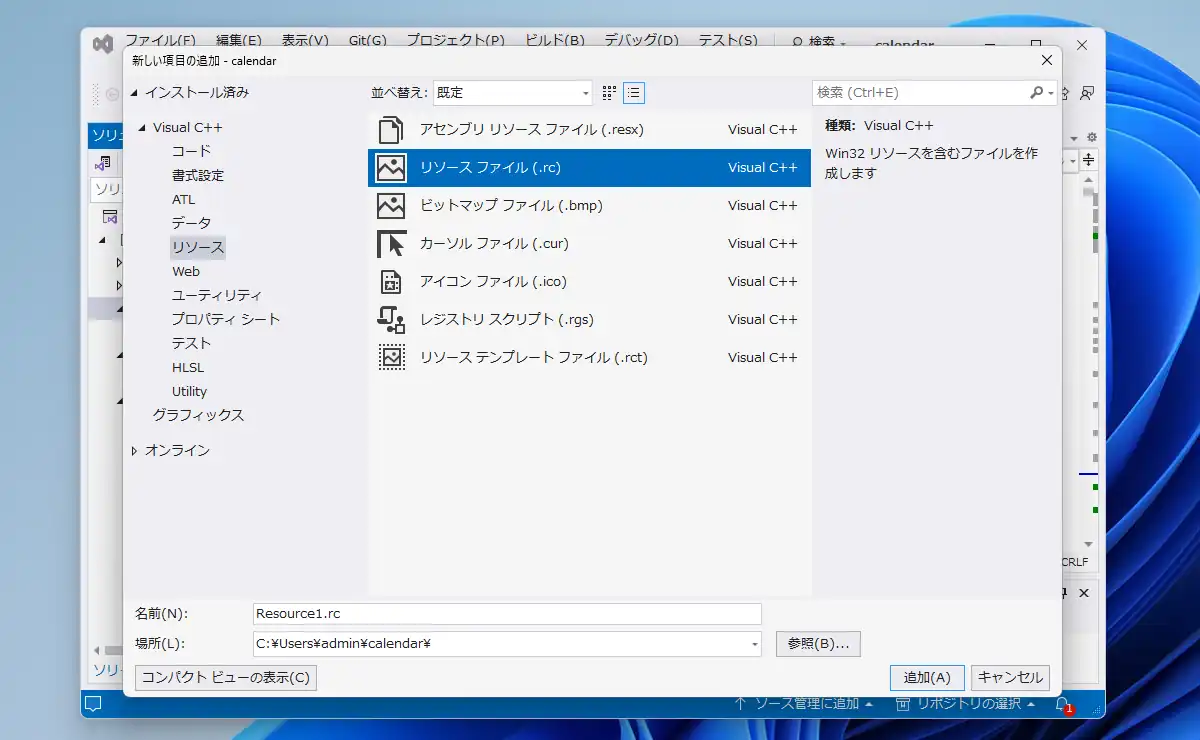
Task: Select the コード category
Action: [x=191, y=151]
